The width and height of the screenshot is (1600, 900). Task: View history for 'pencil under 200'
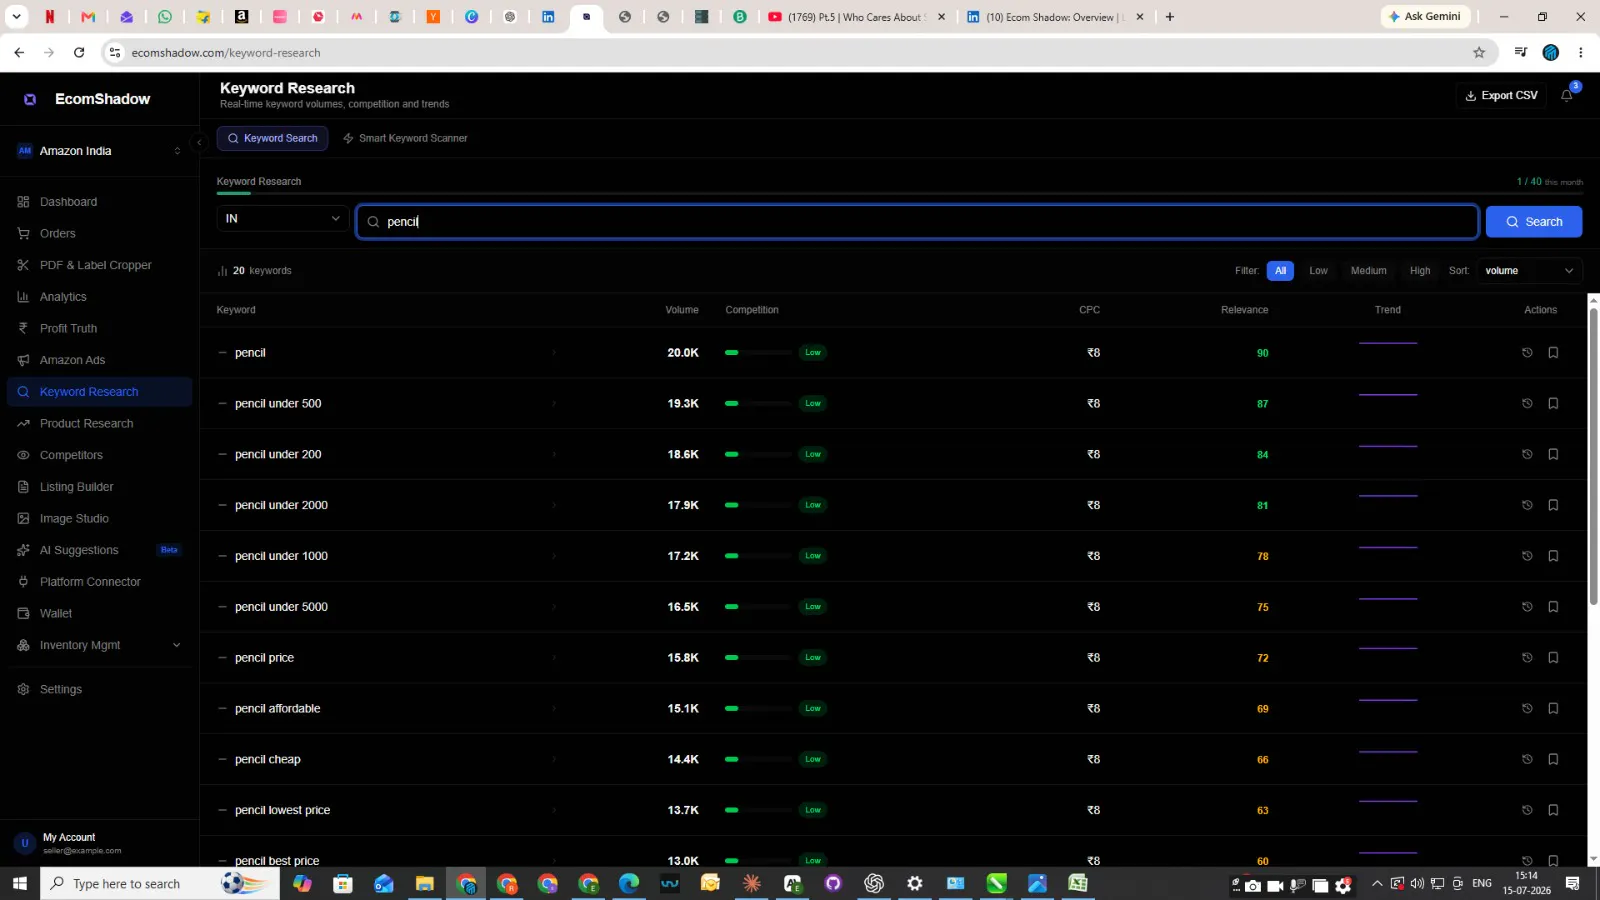click(1527, 455)
